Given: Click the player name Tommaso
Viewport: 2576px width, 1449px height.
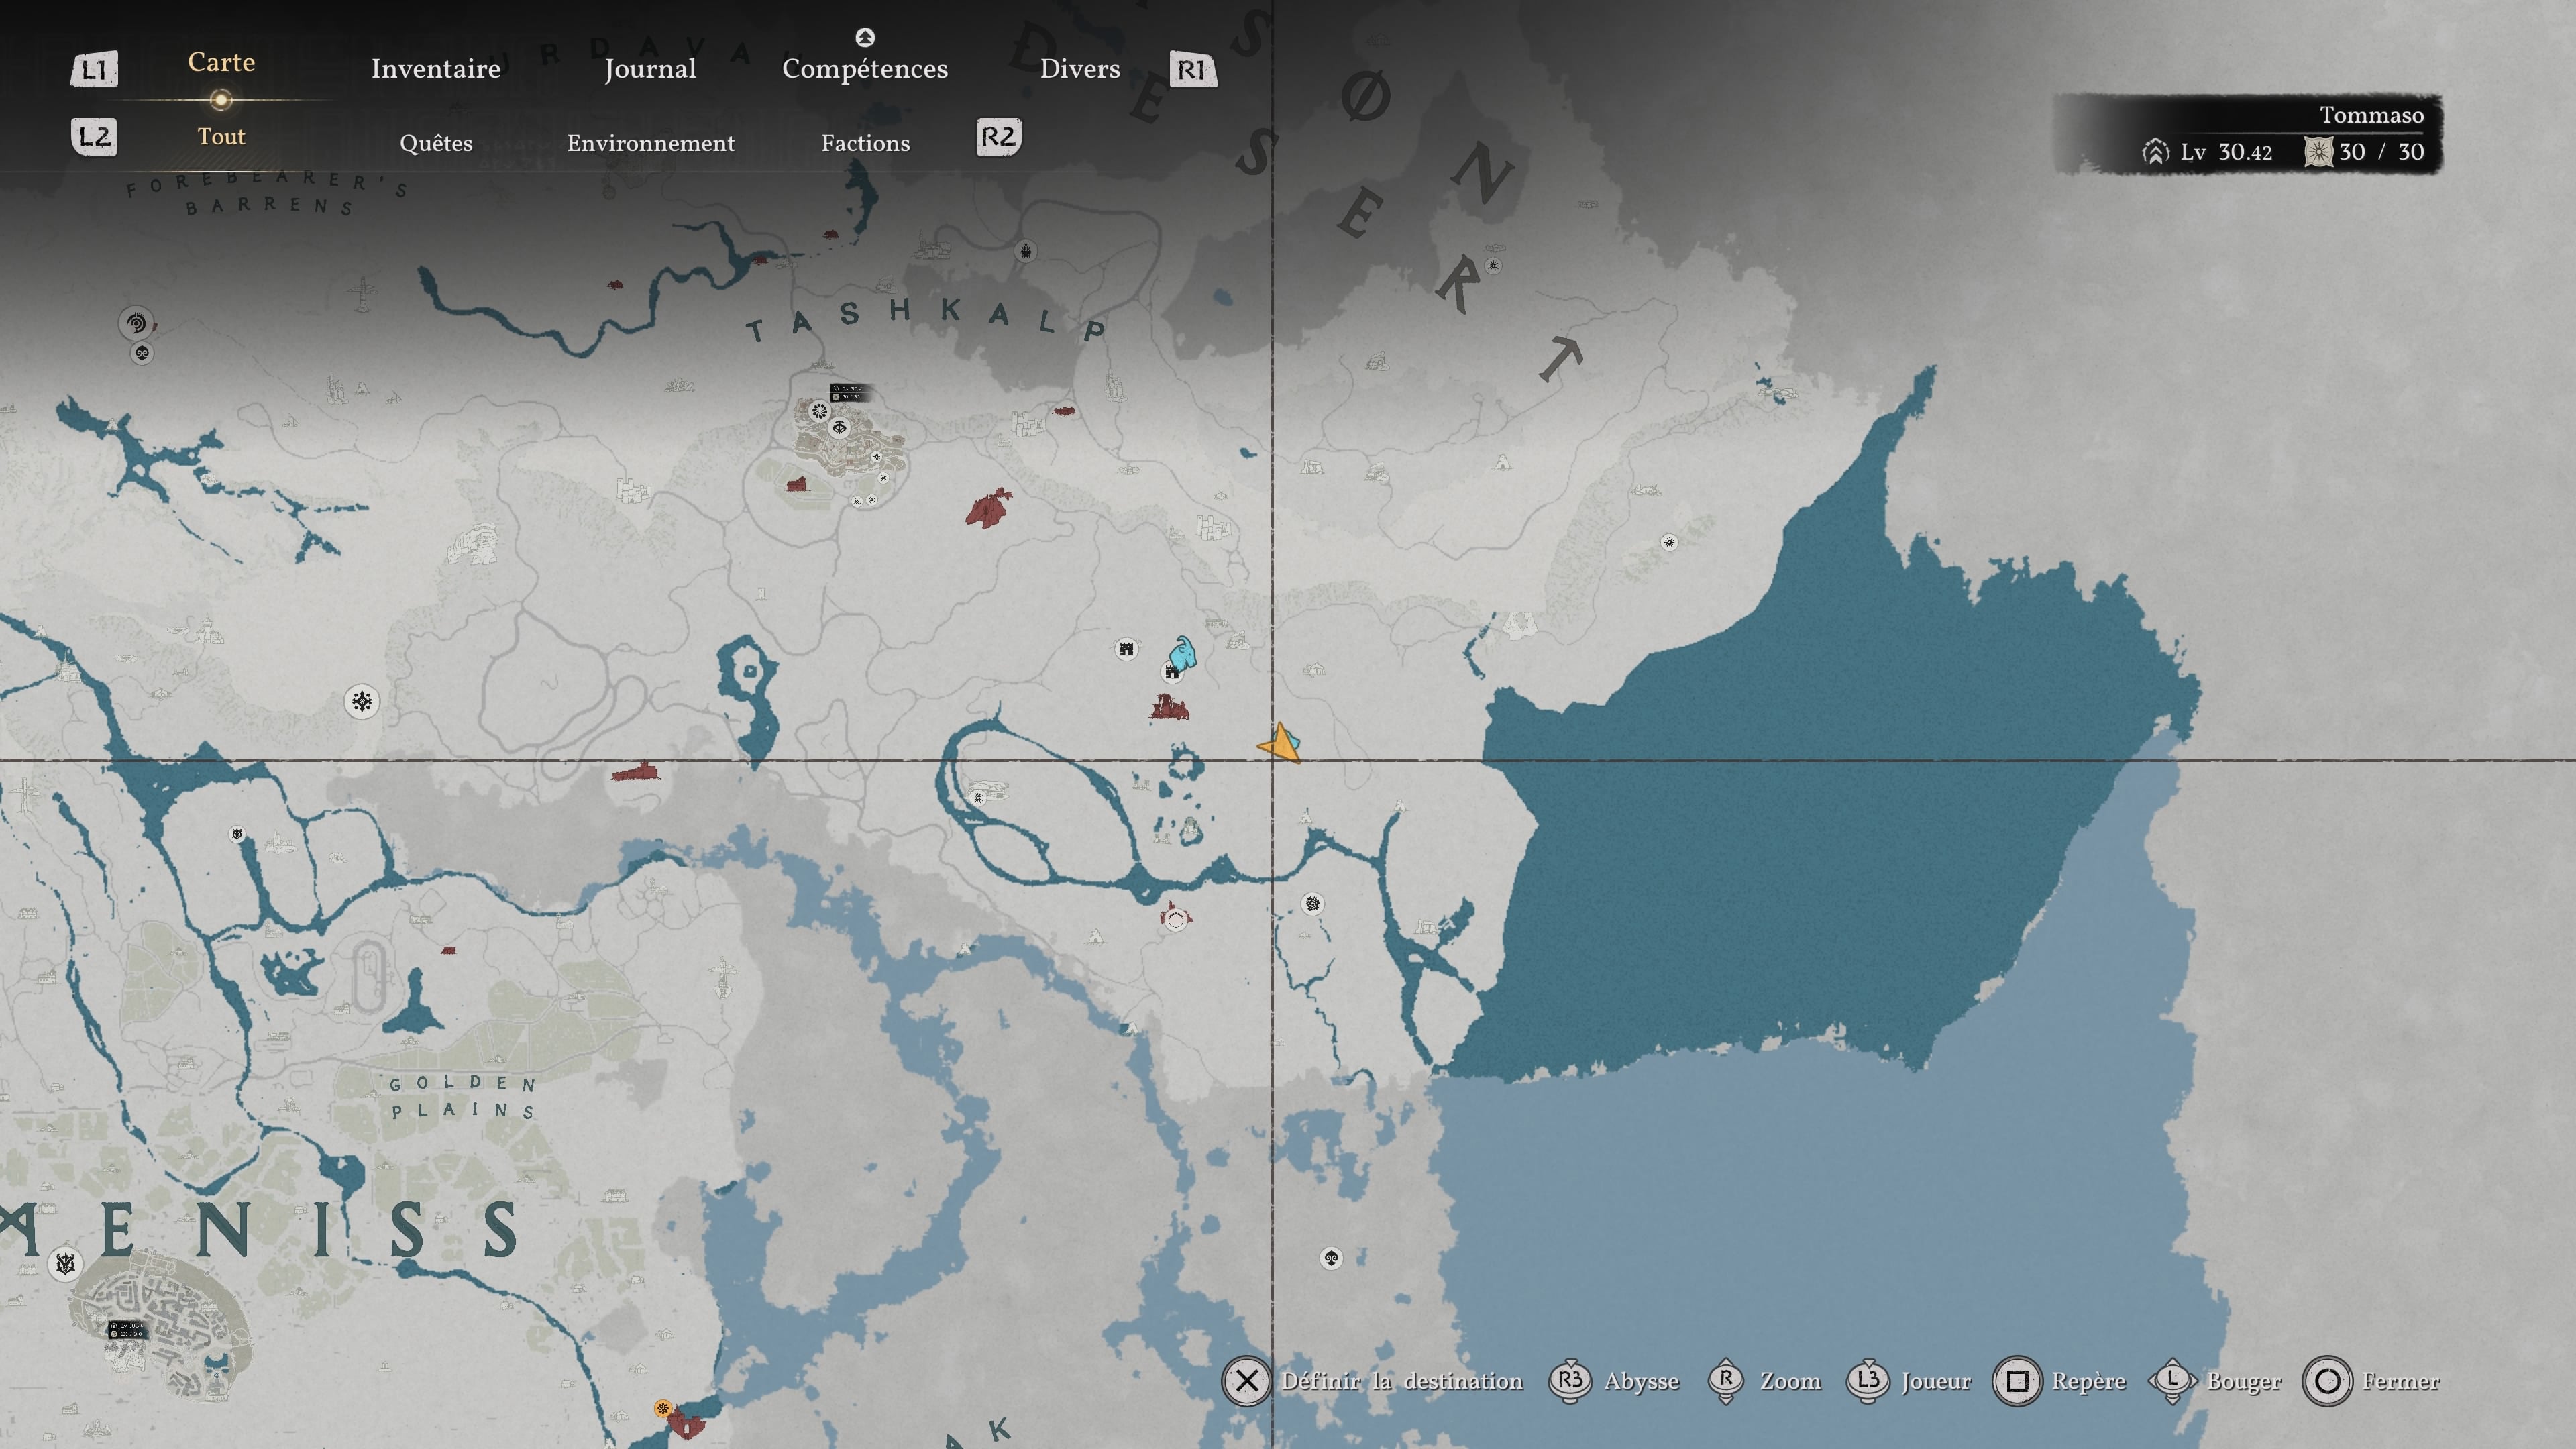Looking at the screenshot, I should click(x=2371, y=115).
